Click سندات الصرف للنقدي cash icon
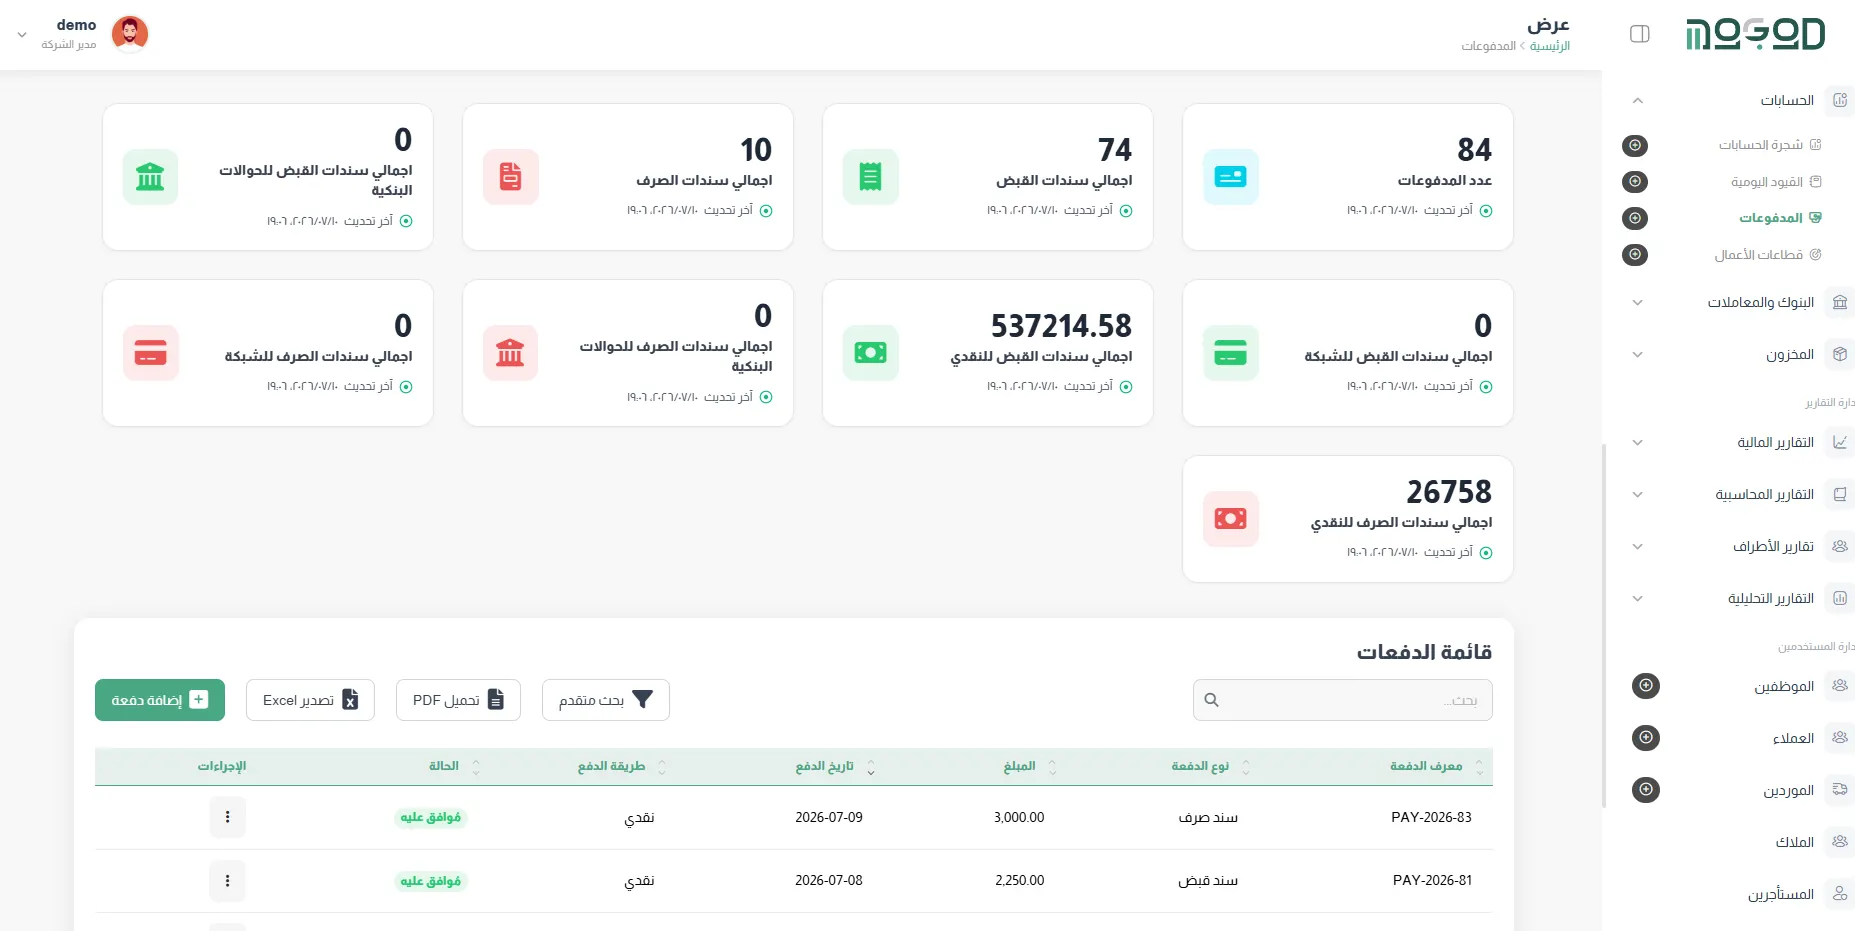This screenshot has width=1855, height=931. pos(1230,519)
